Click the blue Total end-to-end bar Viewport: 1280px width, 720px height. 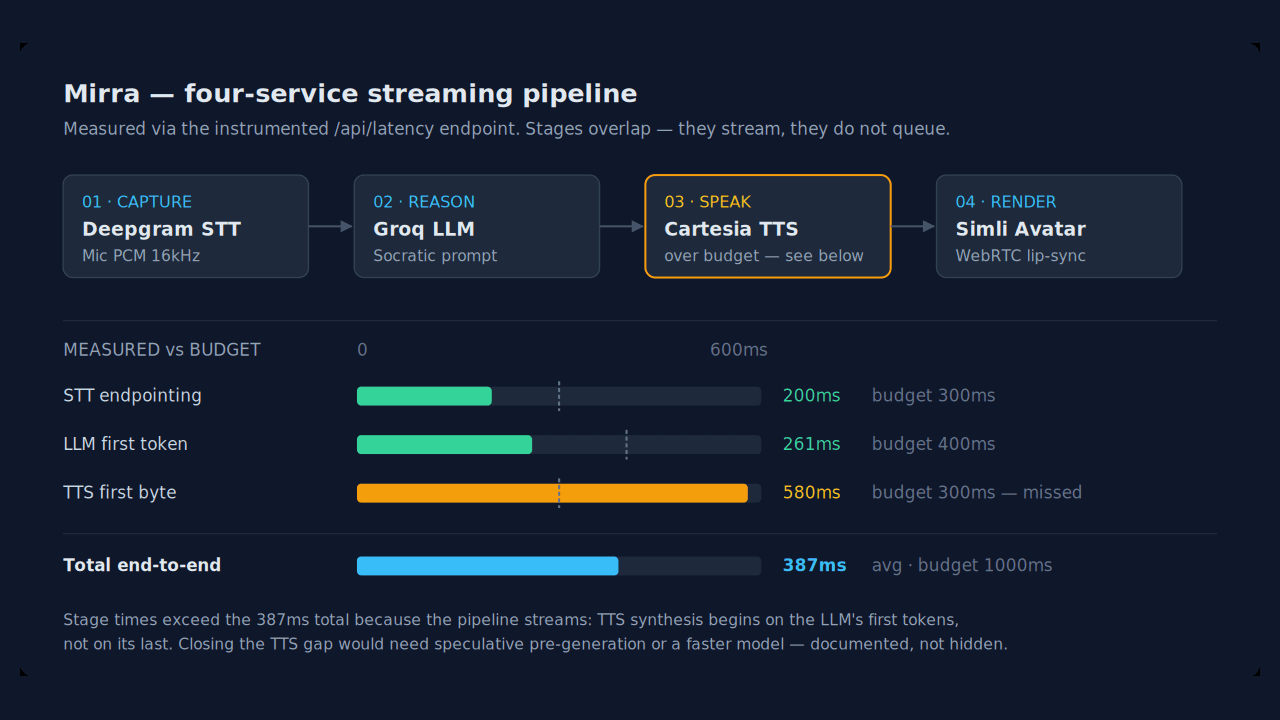point(487,566)
